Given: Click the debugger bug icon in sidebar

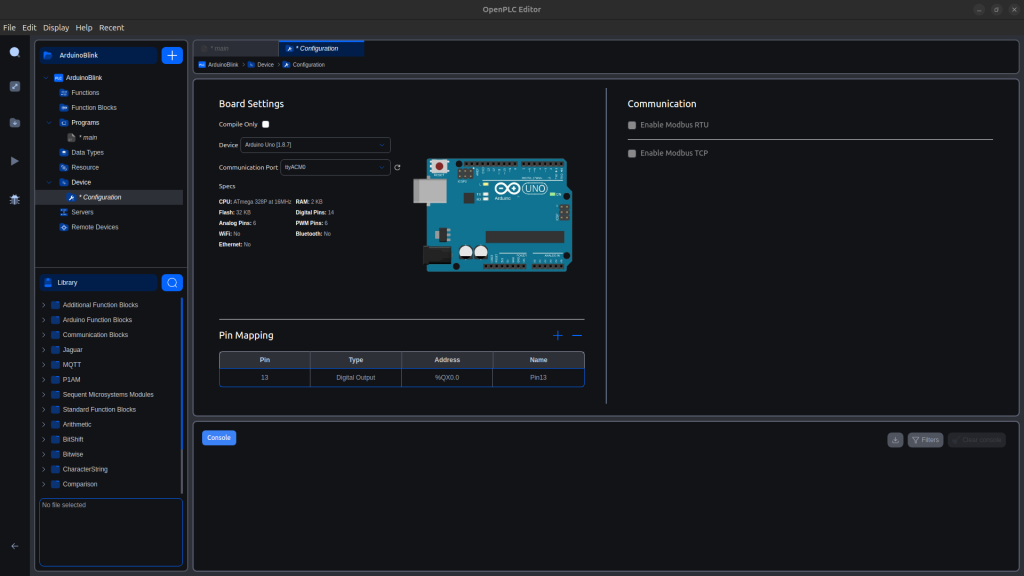Looking at the screenshot, I should pos(14,200).
